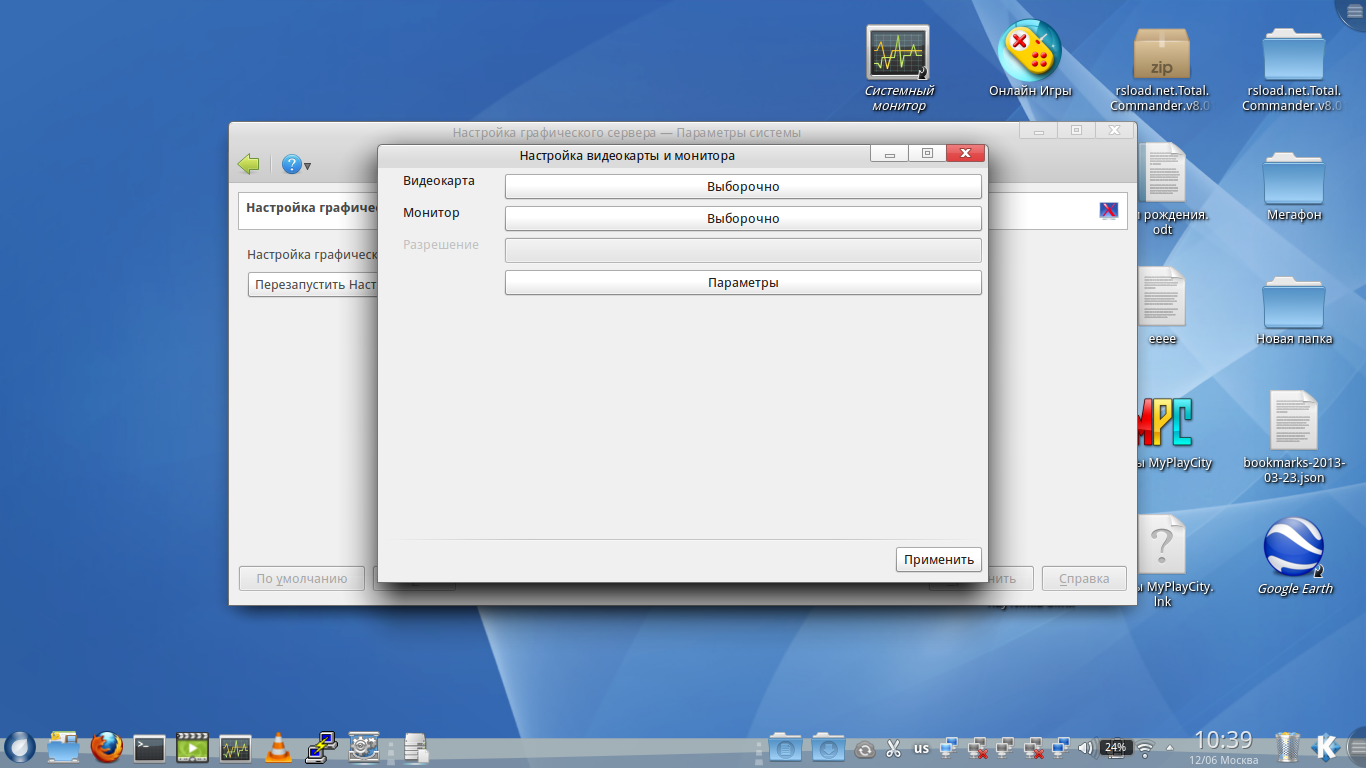1366x768 pixels.
Task: Click the green back arrow in System Settings
Action: pyautogui.click(x=249, y=165)
